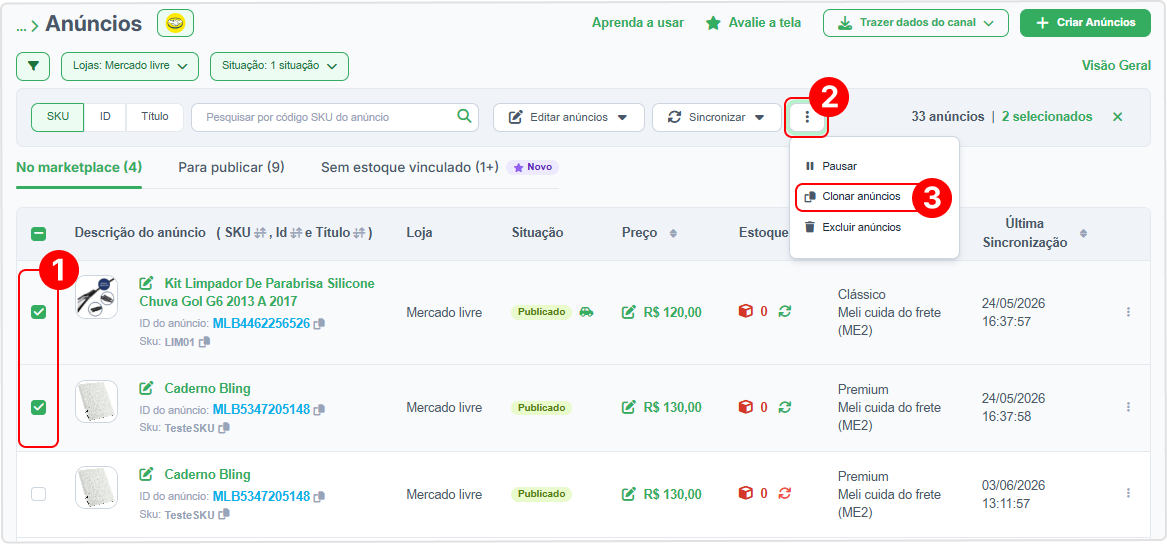Sort by Título using header sort arrows
Screen dimensions: 1167x544
click(x=358, y=234)
